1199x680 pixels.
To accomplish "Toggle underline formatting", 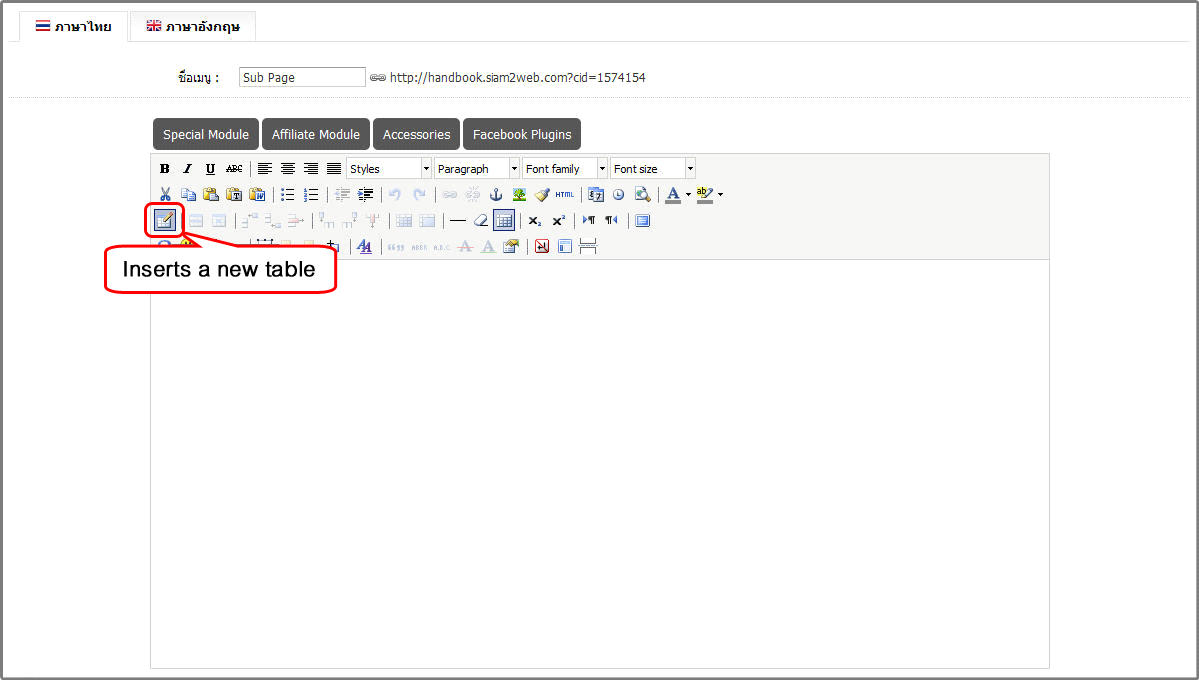I will click(x=210, y=169).
